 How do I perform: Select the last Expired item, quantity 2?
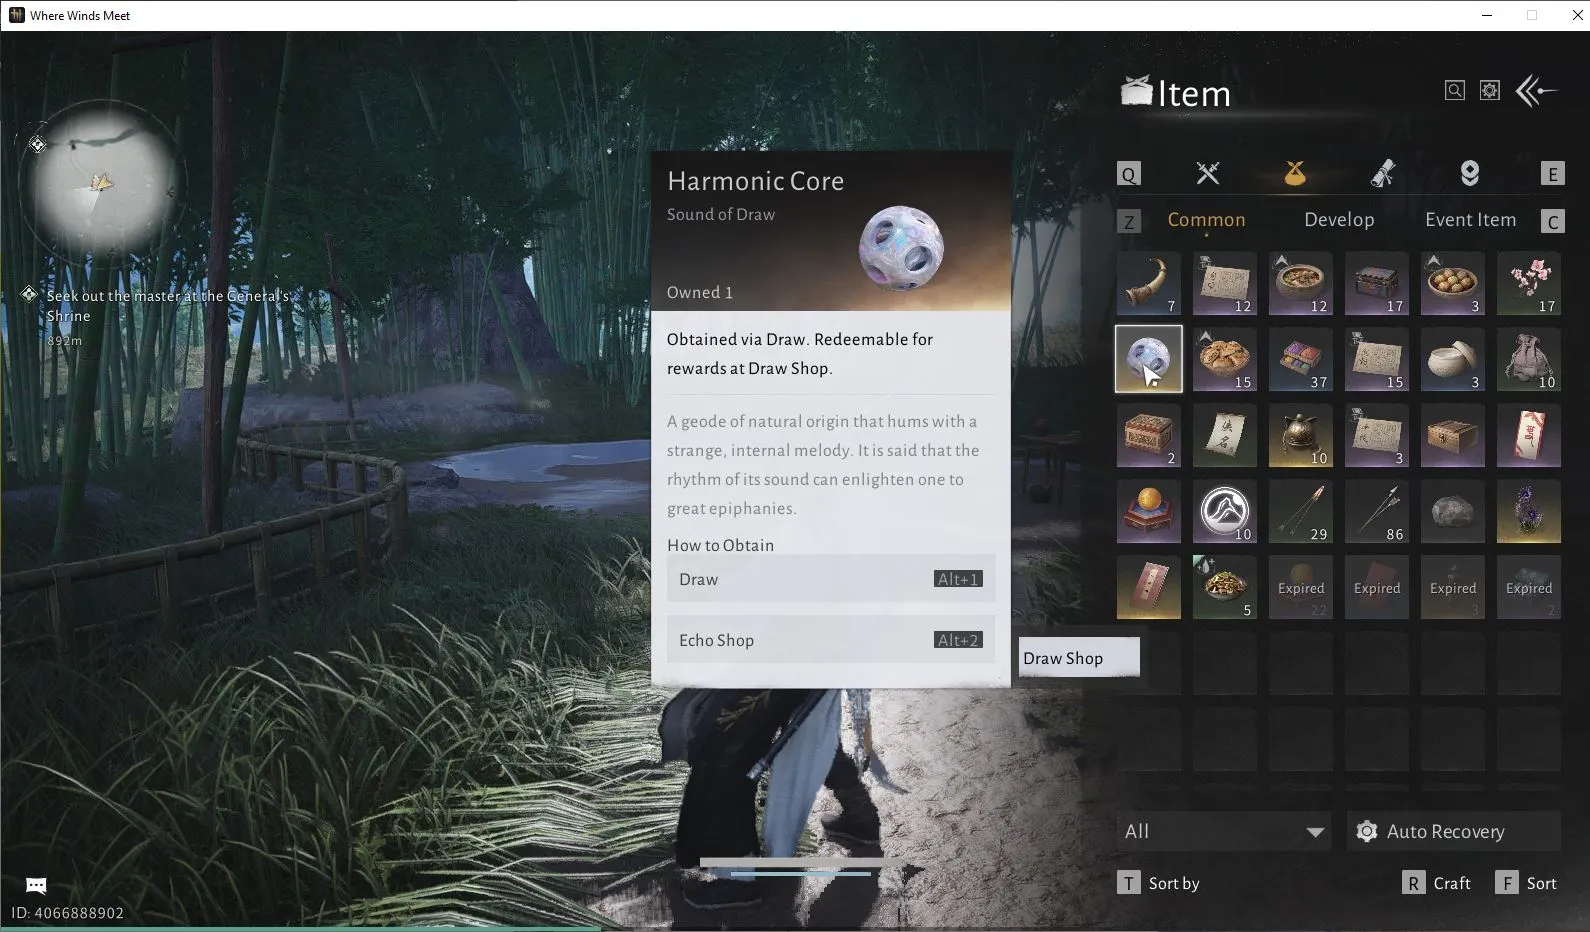coord(1528,587)
